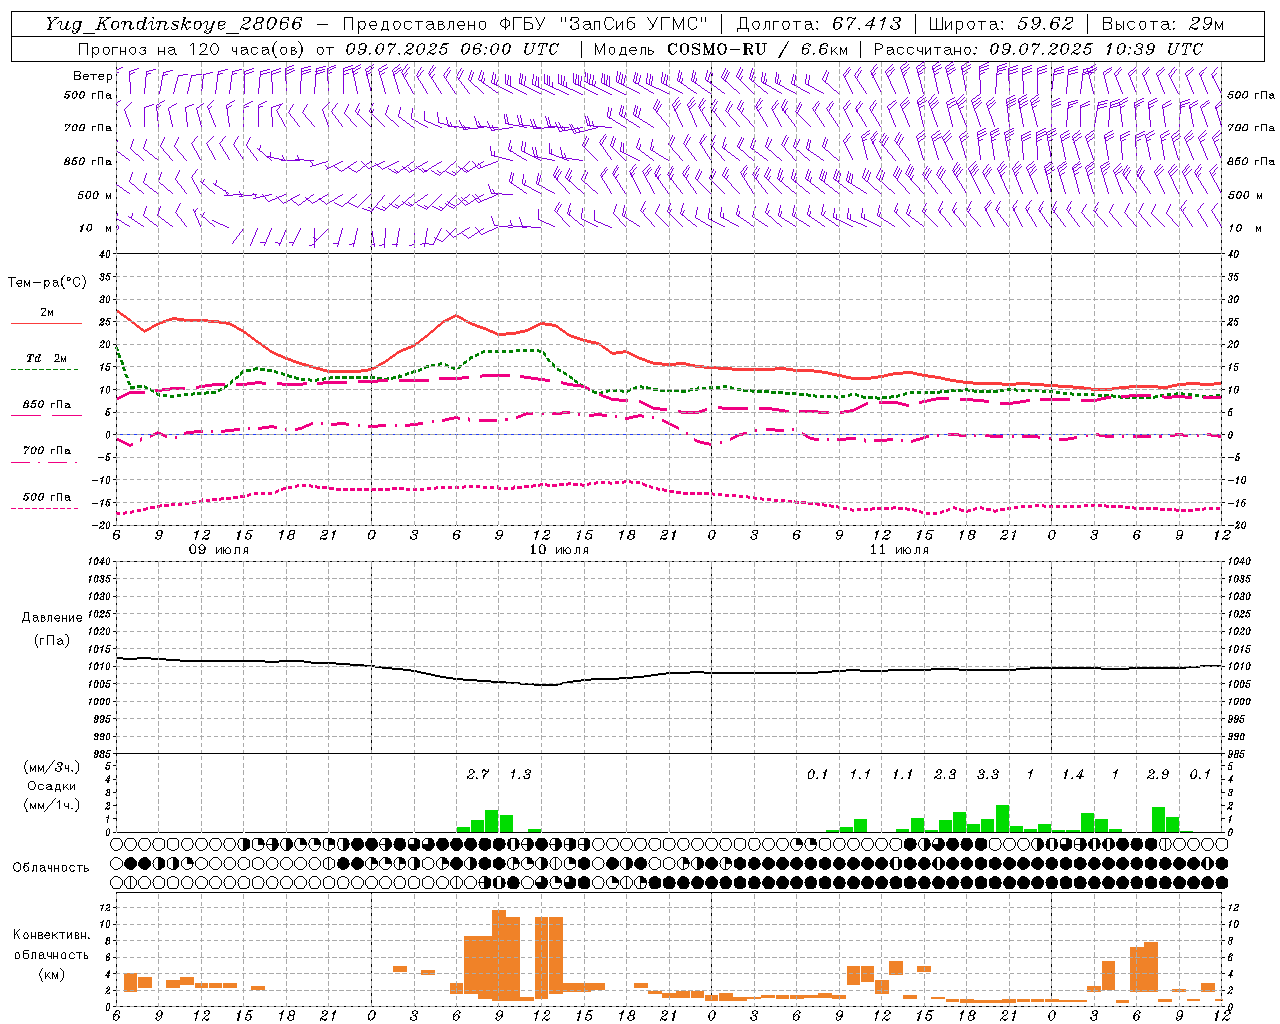Select the latitude value Широта: 59.62

(x=1001, y=24)
